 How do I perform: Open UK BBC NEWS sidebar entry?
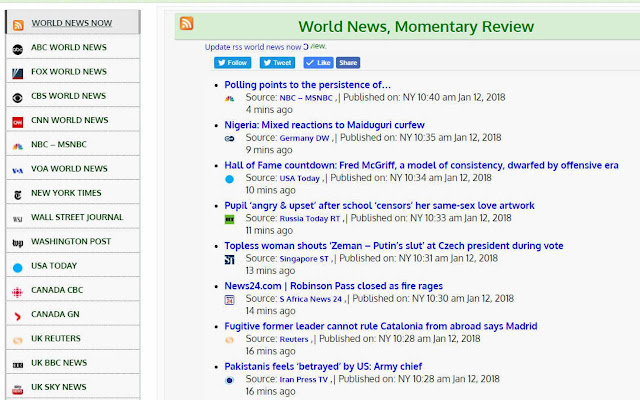[59, 362]
